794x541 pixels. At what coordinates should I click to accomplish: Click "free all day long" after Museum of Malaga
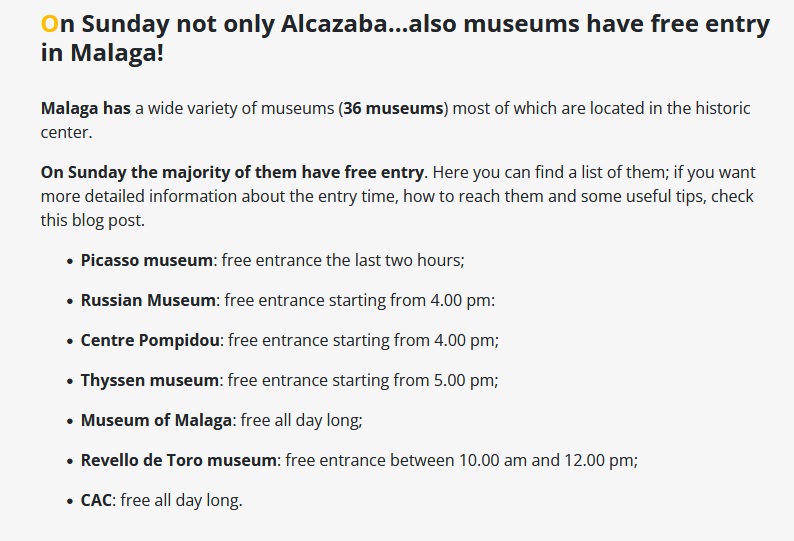(x=299, y=420)
